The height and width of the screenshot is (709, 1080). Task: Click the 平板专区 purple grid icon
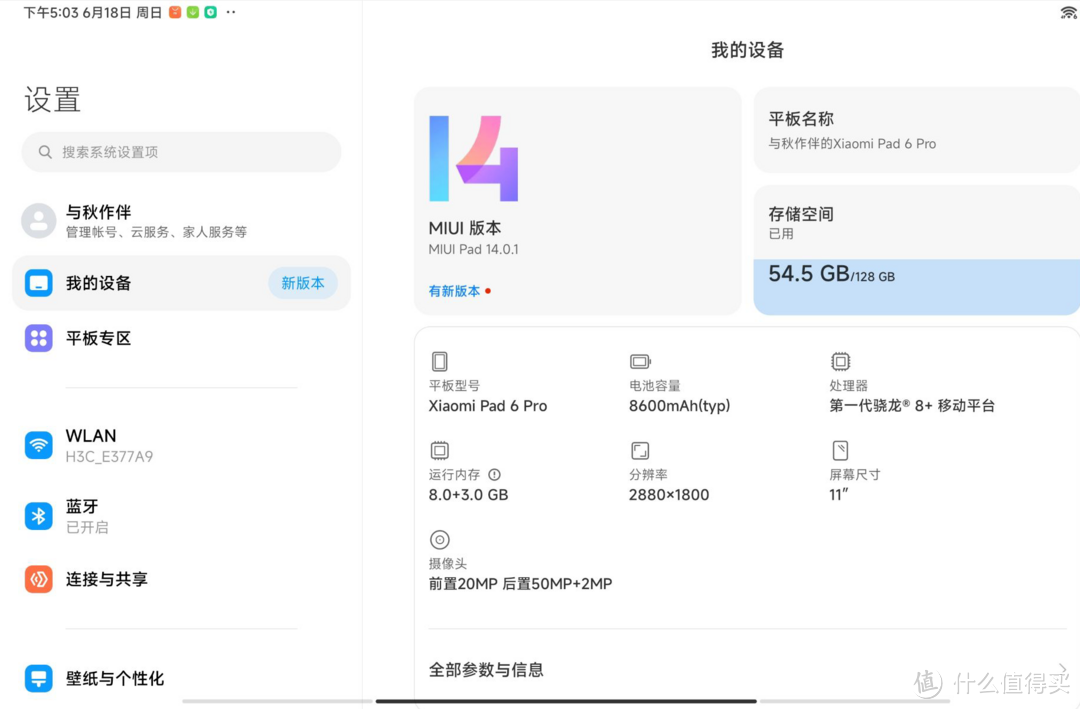39,338
